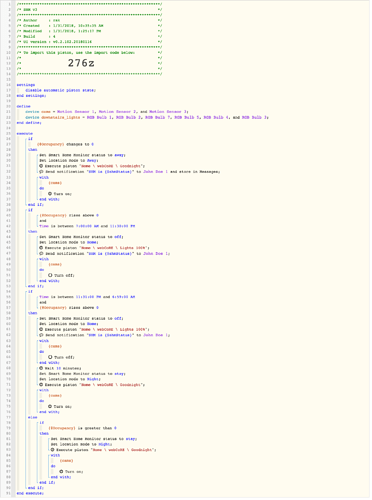Screen dimensions: 372x500
Task: Click the 'define' keyword on line 20
Action: tap(23, 107)
